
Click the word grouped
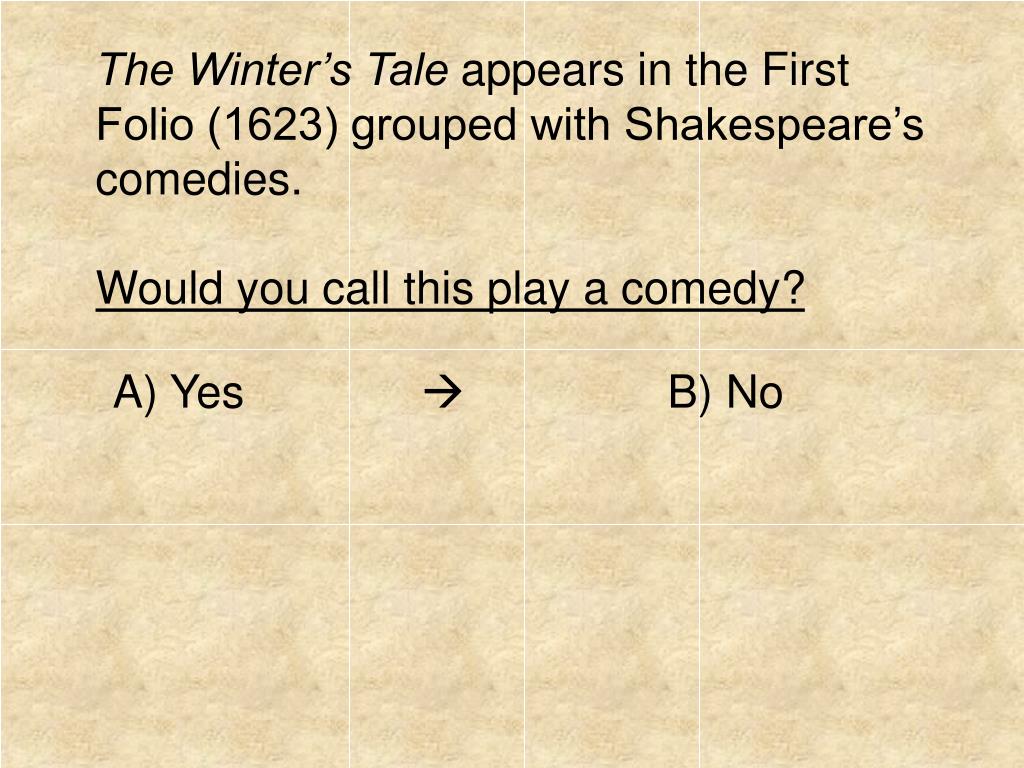tap(434, 125)
